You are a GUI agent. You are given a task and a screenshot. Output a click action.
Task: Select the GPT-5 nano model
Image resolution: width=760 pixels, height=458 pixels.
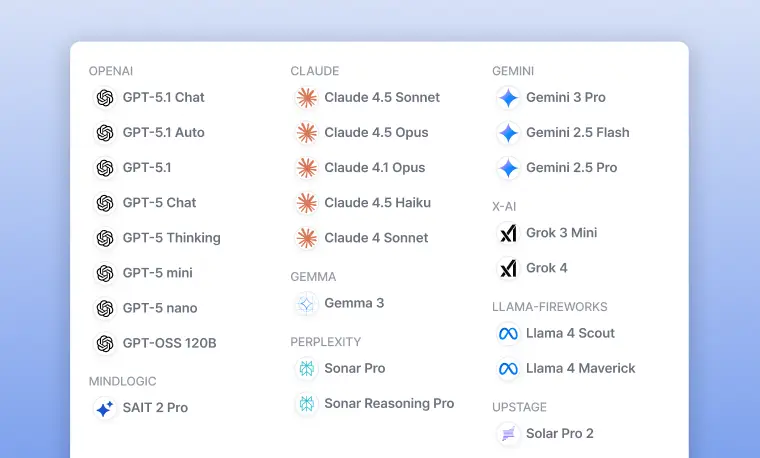click(160, 308)
